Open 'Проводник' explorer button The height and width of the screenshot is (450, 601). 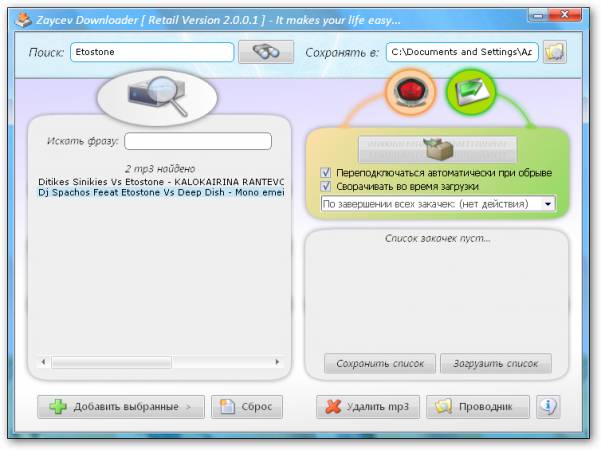pos(478,407)
